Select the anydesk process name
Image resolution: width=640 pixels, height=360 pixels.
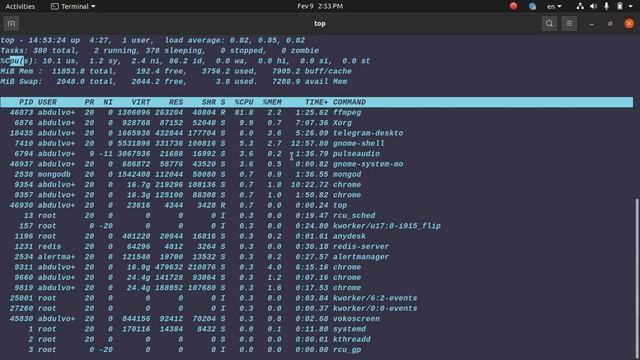pyautogui.click(x=349, y=236)
